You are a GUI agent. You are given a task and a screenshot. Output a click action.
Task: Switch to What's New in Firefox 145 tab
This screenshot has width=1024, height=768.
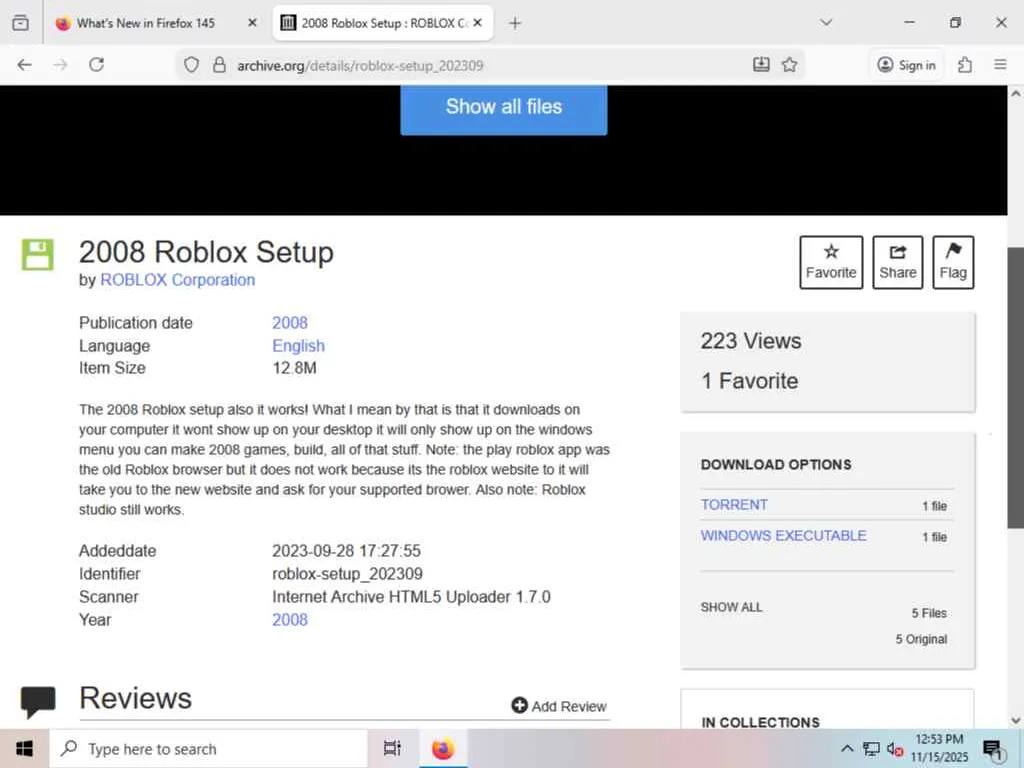[145, 23]
